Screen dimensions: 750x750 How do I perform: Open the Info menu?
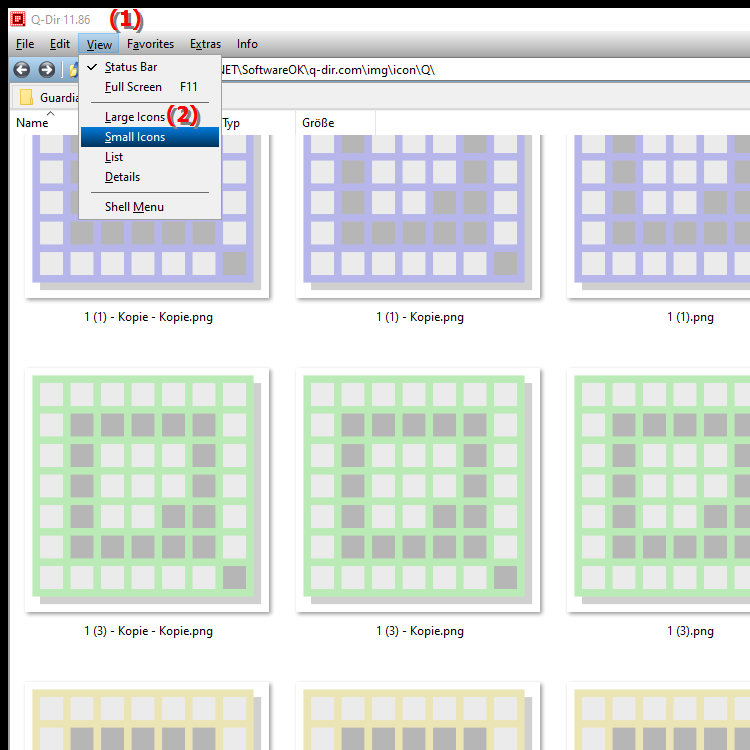tap(247, 44)
